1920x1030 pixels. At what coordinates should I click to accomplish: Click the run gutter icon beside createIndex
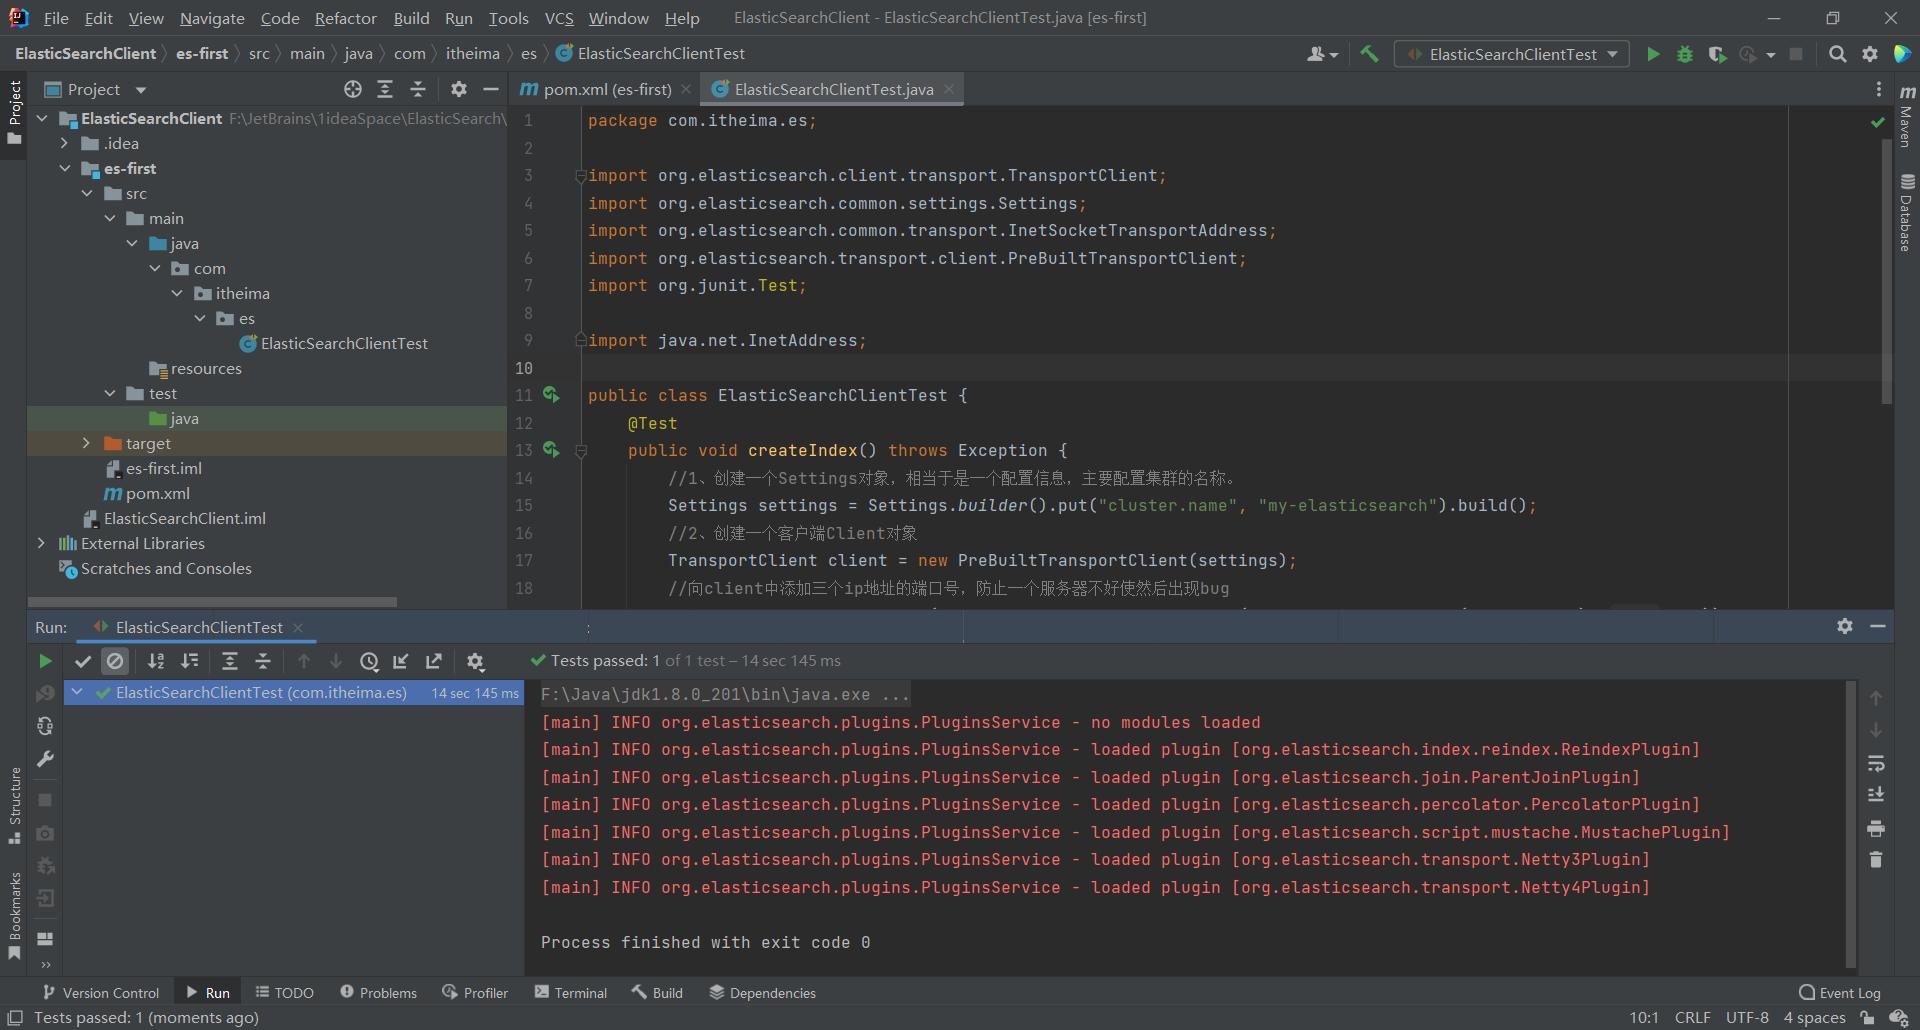tap(551, 450)
